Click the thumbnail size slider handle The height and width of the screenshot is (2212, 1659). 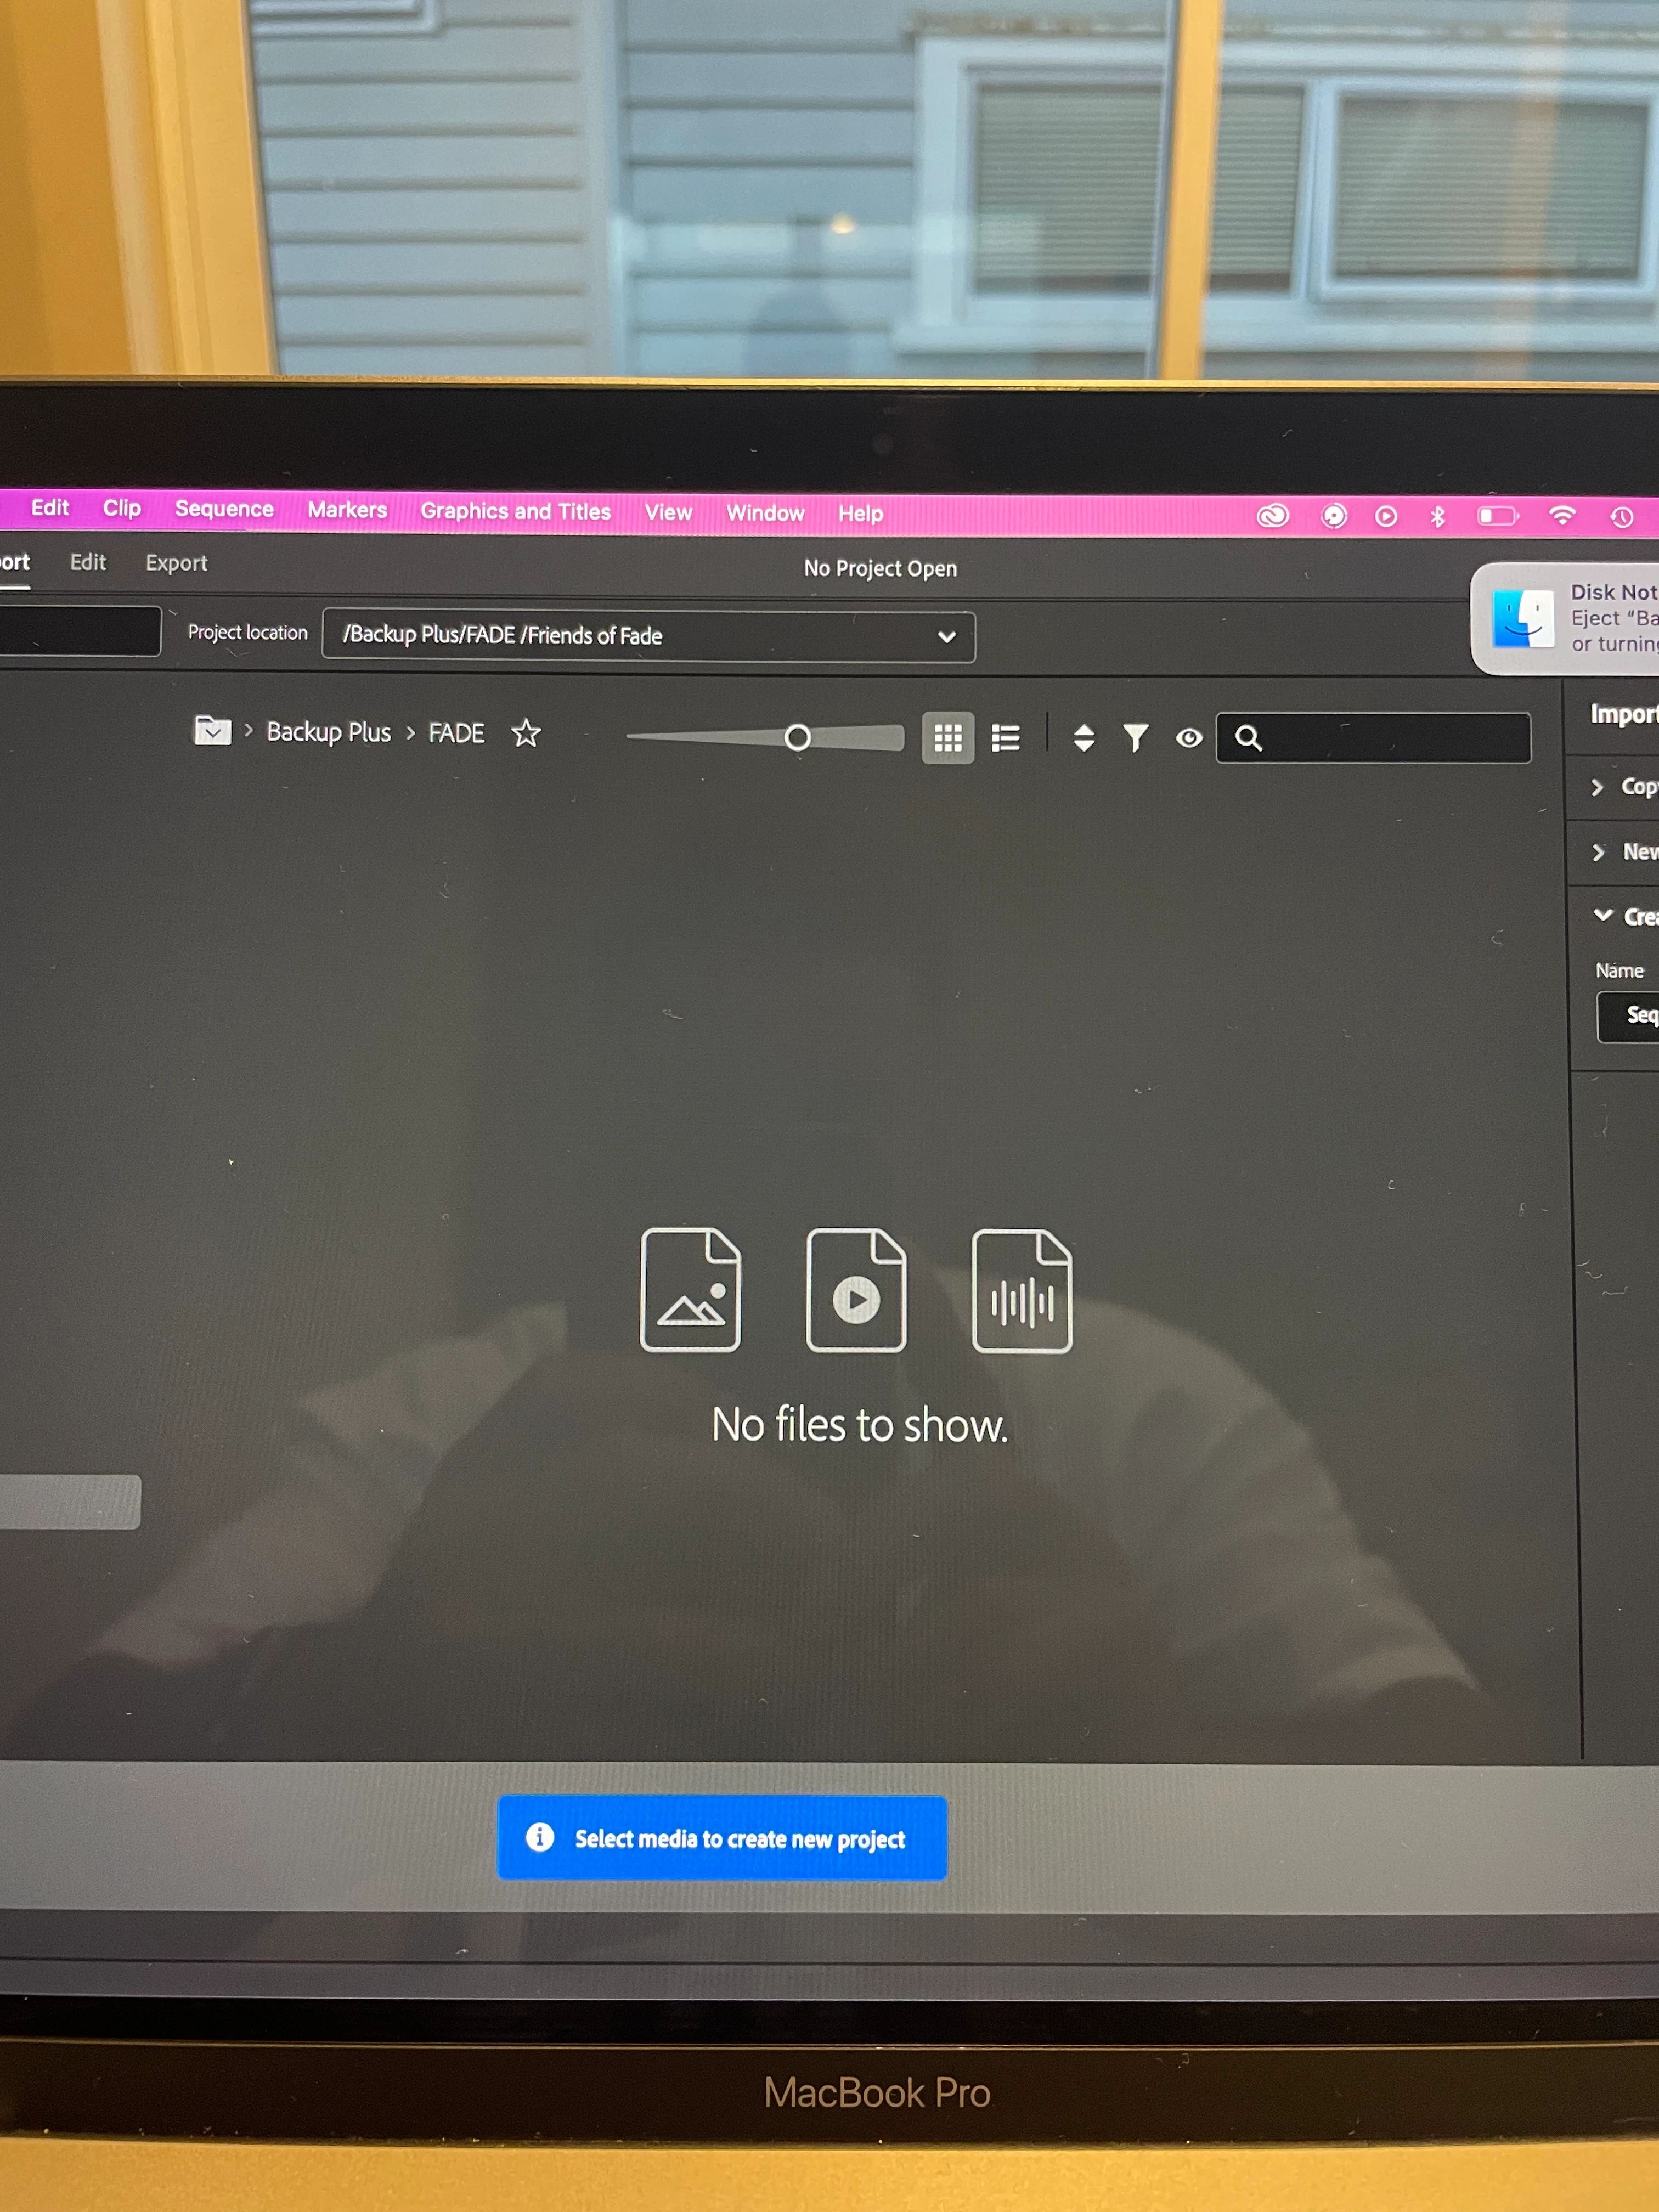(797, 738)
